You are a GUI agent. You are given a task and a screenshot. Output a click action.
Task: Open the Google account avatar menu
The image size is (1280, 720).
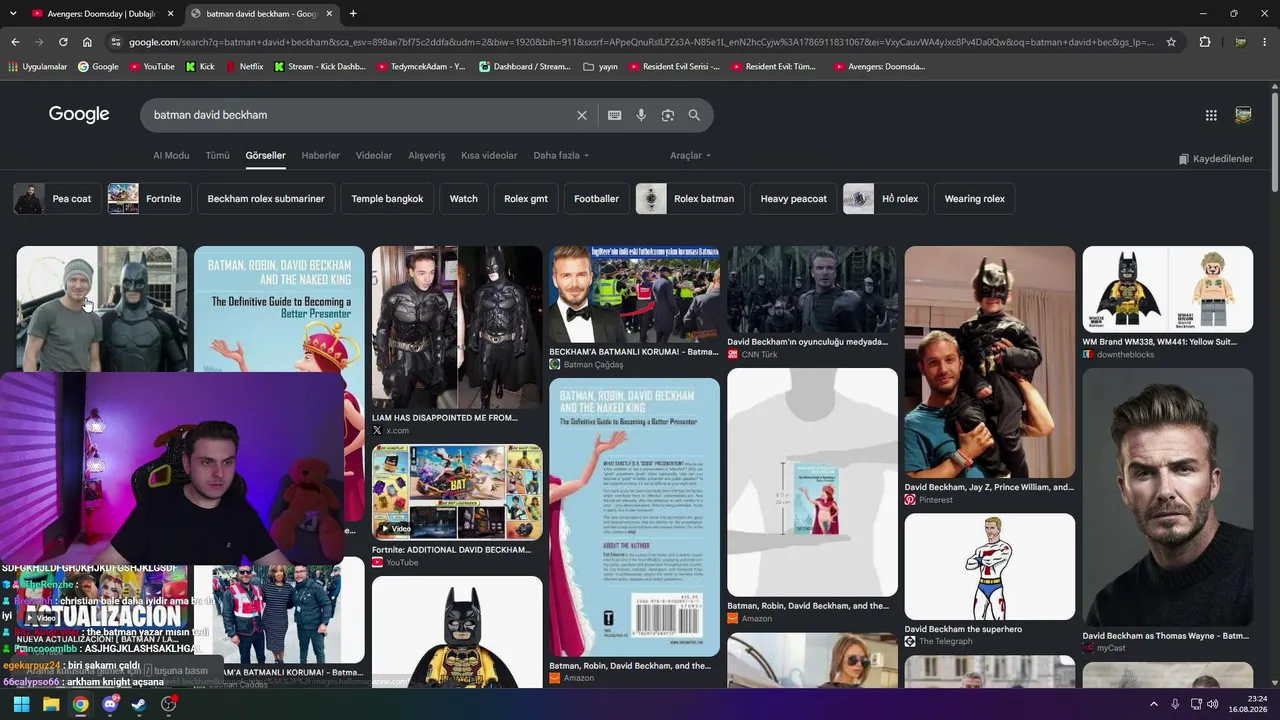[x=1243, y=115]
